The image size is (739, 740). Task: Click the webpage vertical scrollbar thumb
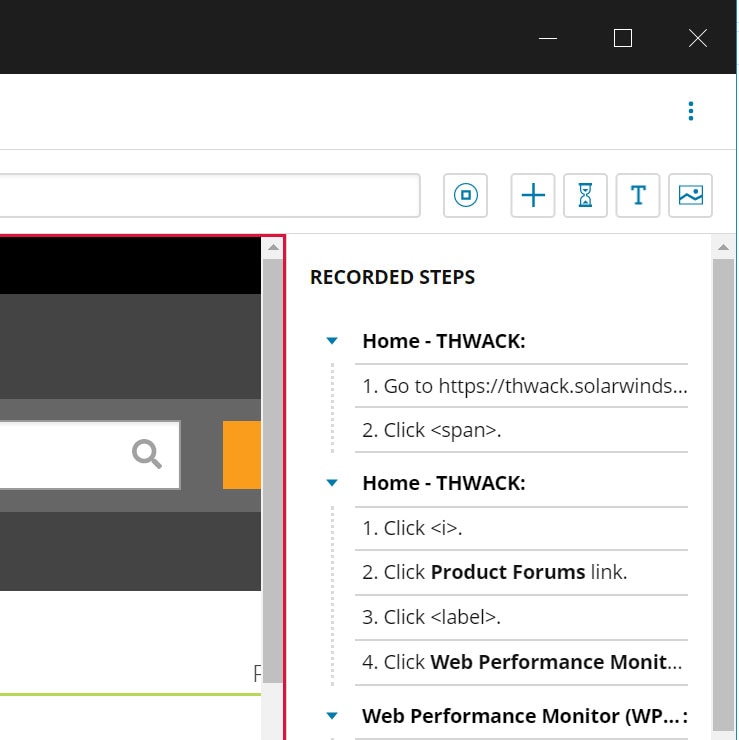(273, 470)
